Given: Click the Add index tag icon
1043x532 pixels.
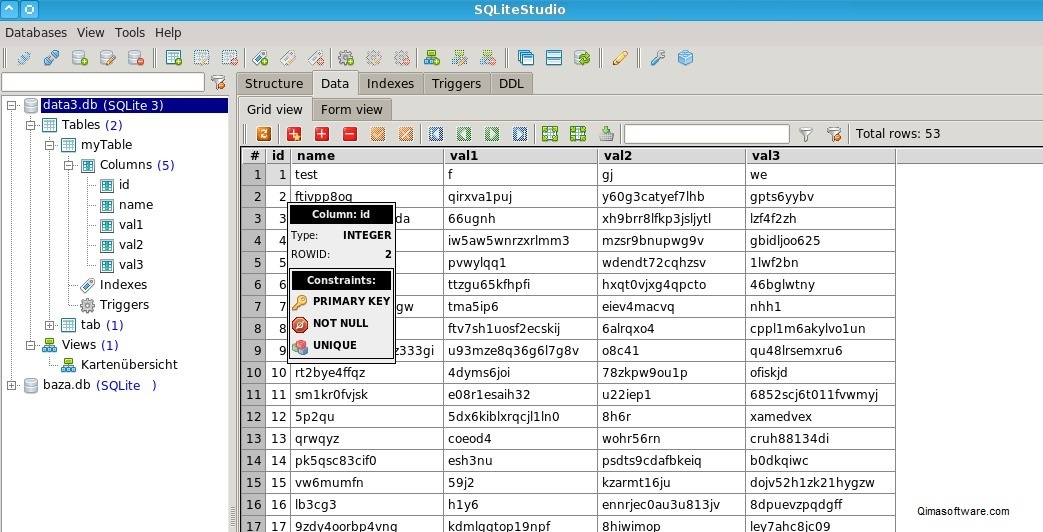Looking at the screenshot, I should tap(260, 59).
